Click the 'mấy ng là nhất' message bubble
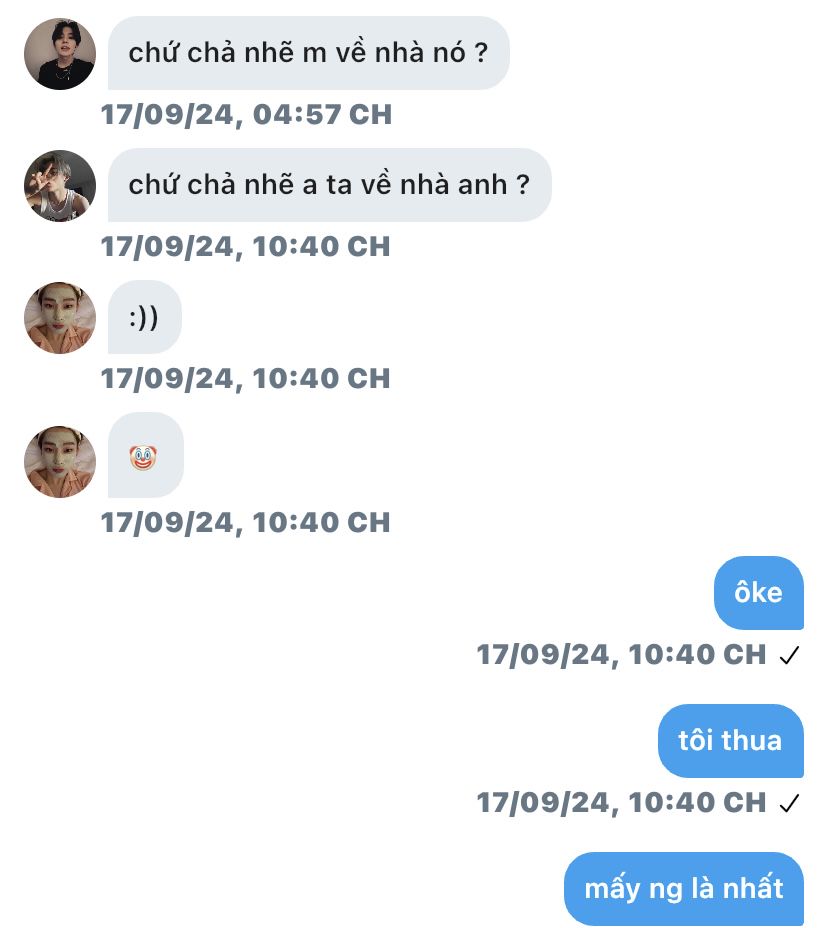Image resolution: width=828 pixels, height=928 pixels. pyautogui.click(x=683, y=889)
